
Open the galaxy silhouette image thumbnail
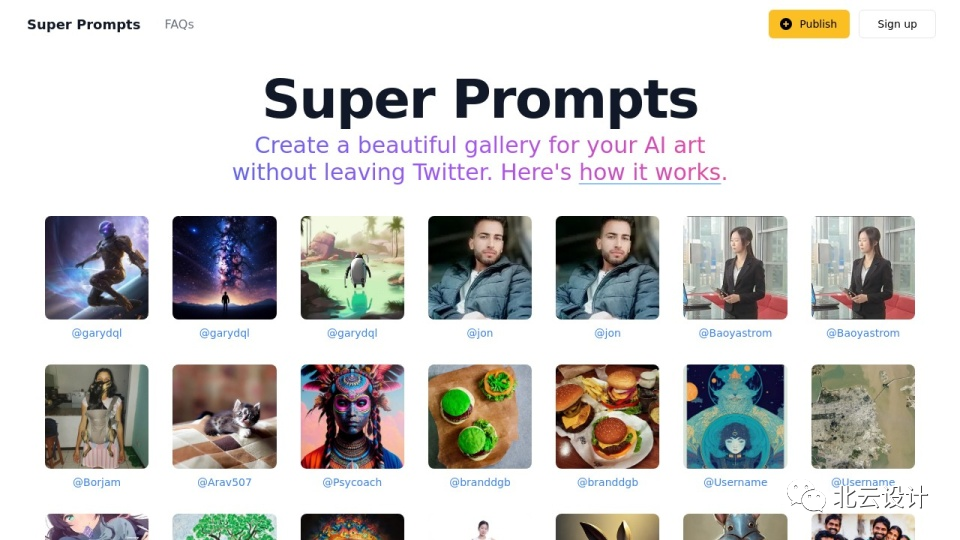[x=224, y=268]
